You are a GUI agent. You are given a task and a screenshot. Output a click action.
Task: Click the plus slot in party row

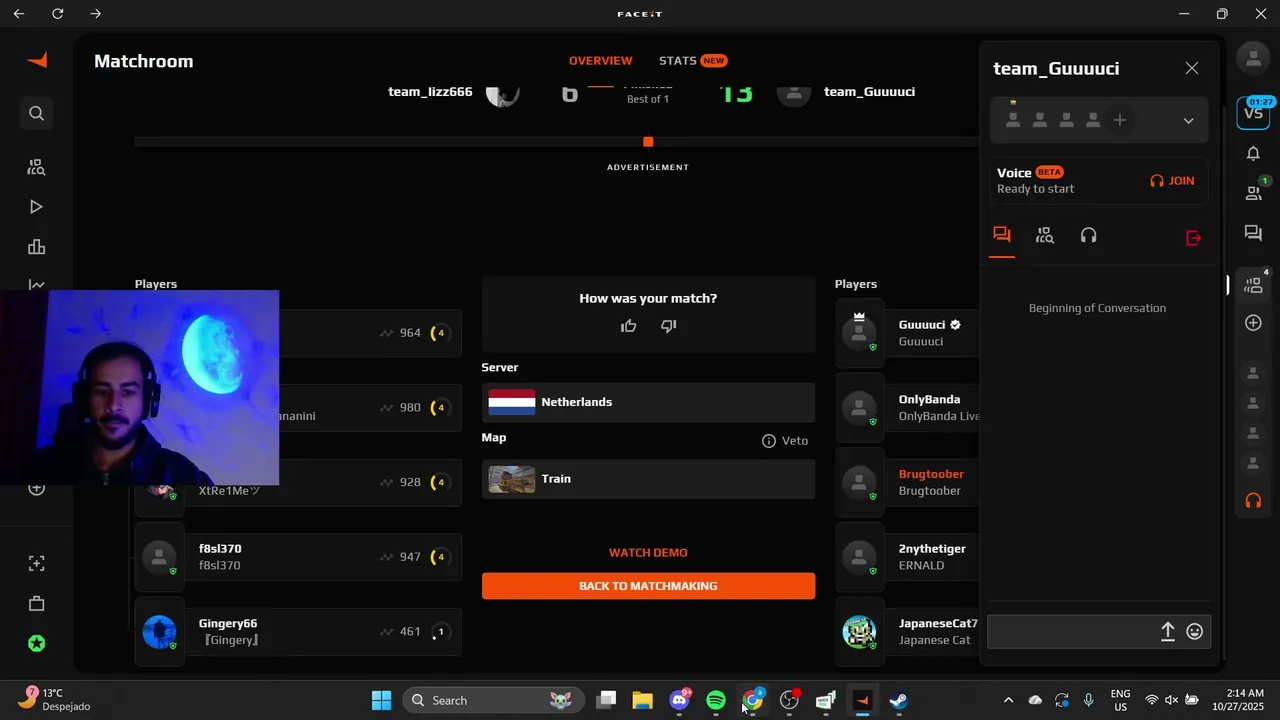pyautogui.click(x=1120, y=120)
